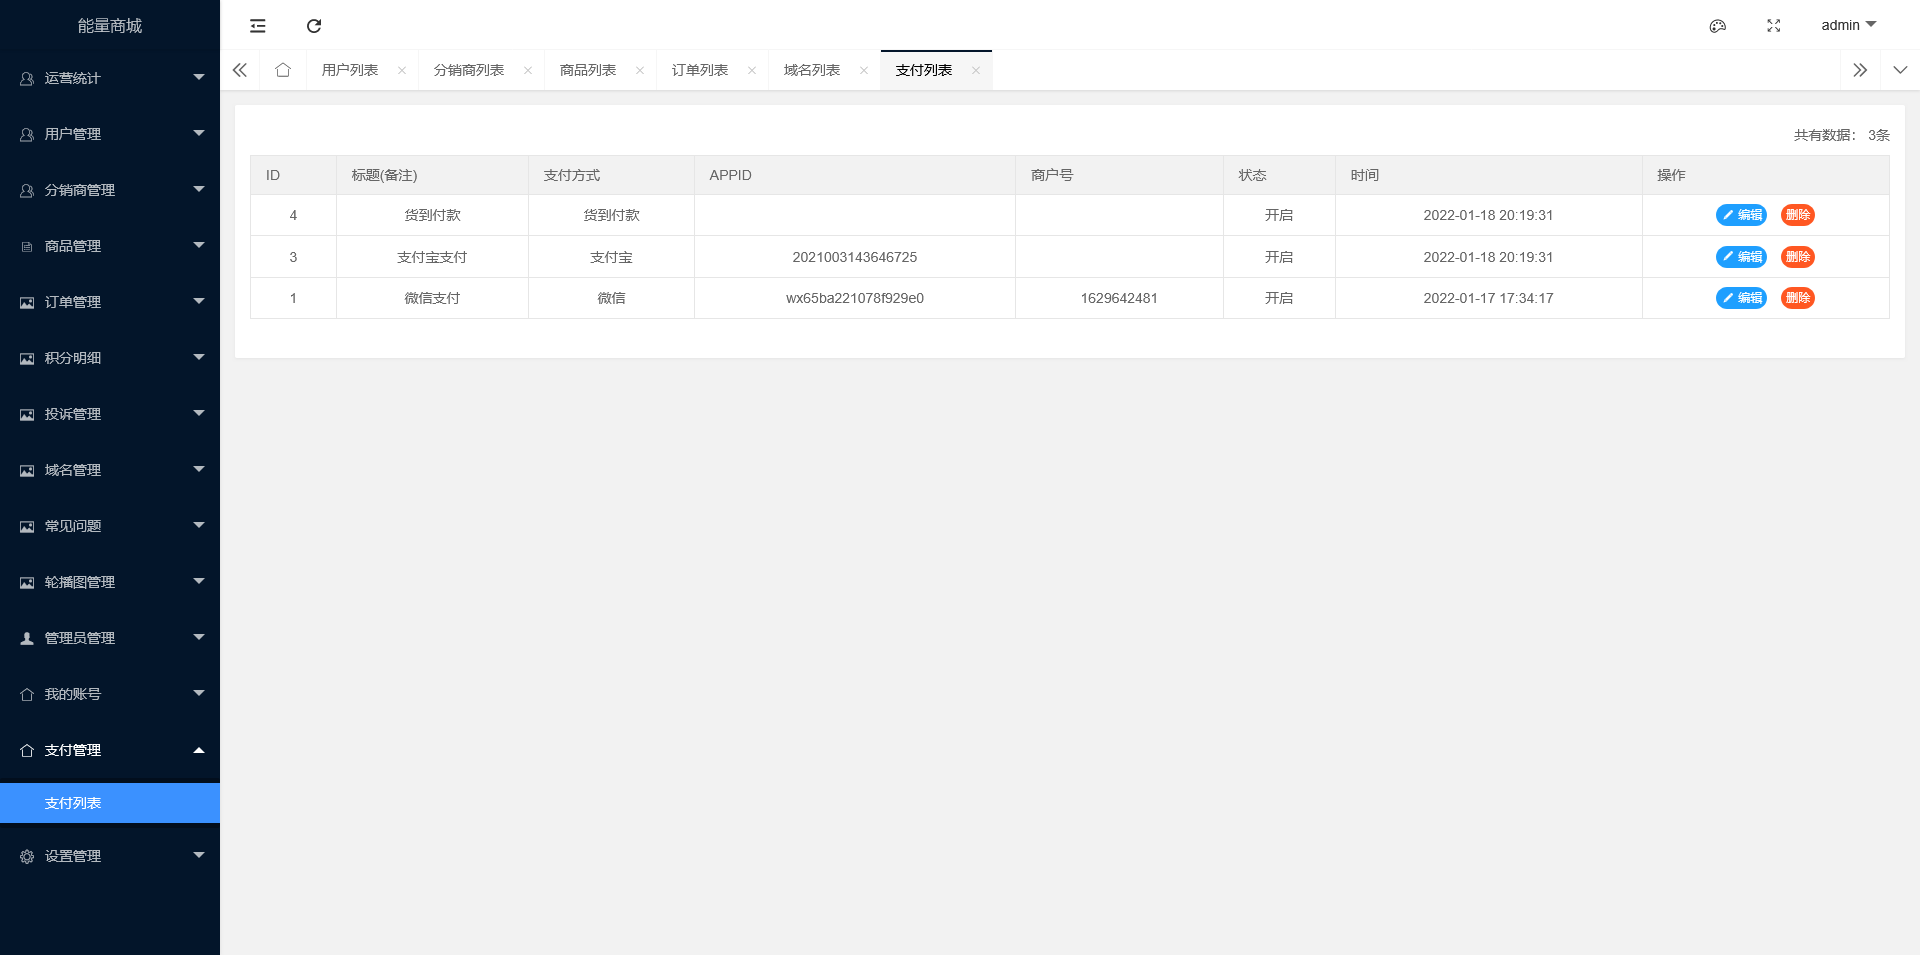Close the 域名列表 tab
The image size is (1920, 955).
pyautogui.click(x=864, y=70)
